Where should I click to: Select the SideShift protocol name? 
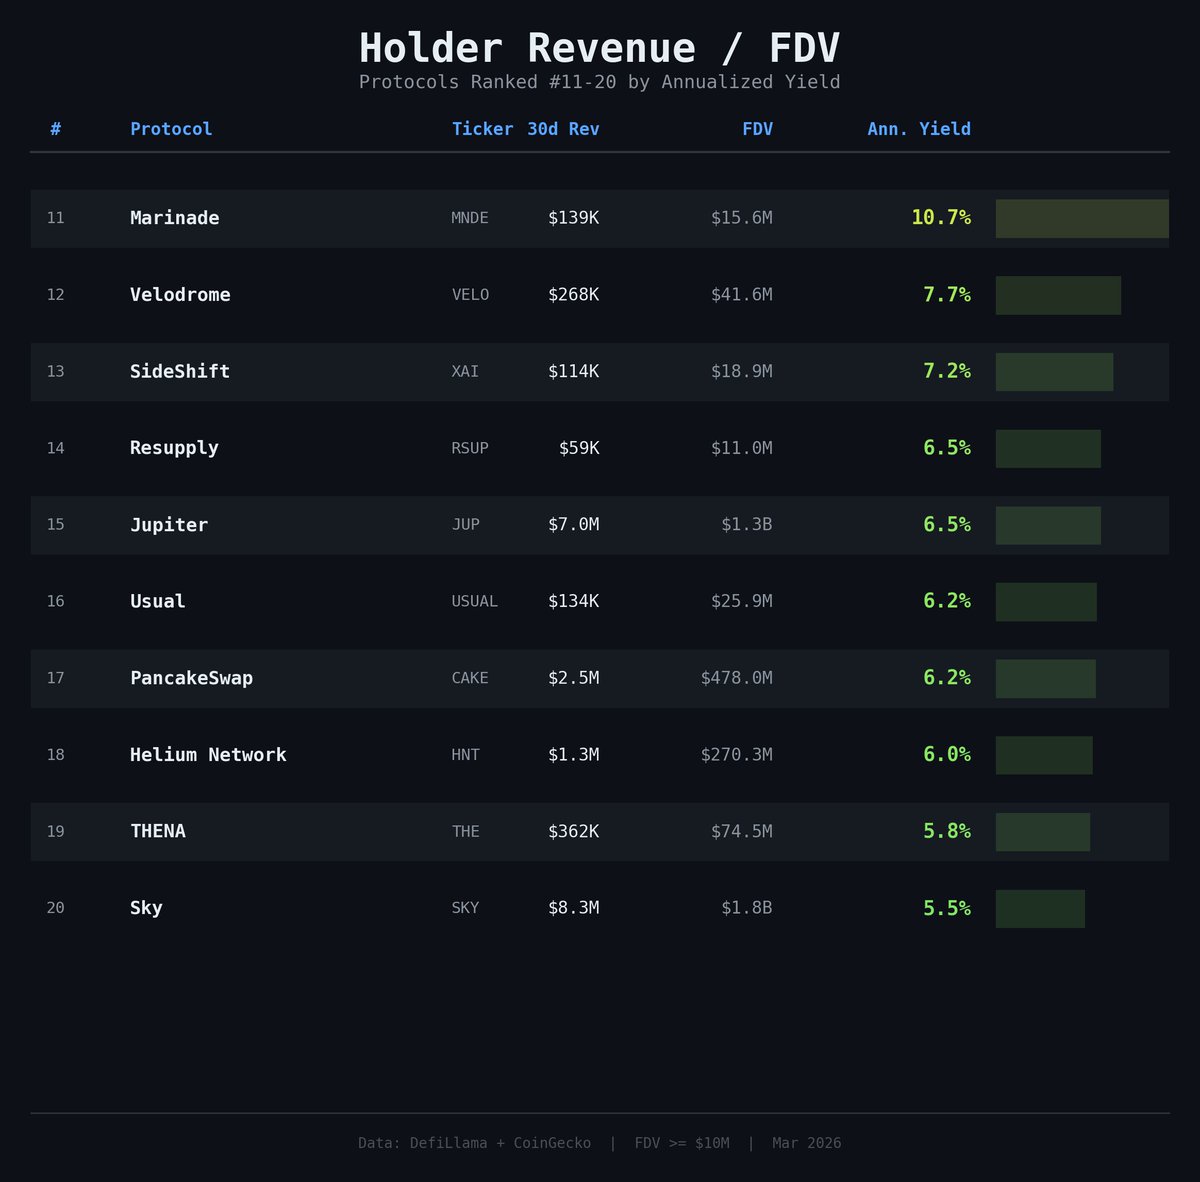coord(180,371)
